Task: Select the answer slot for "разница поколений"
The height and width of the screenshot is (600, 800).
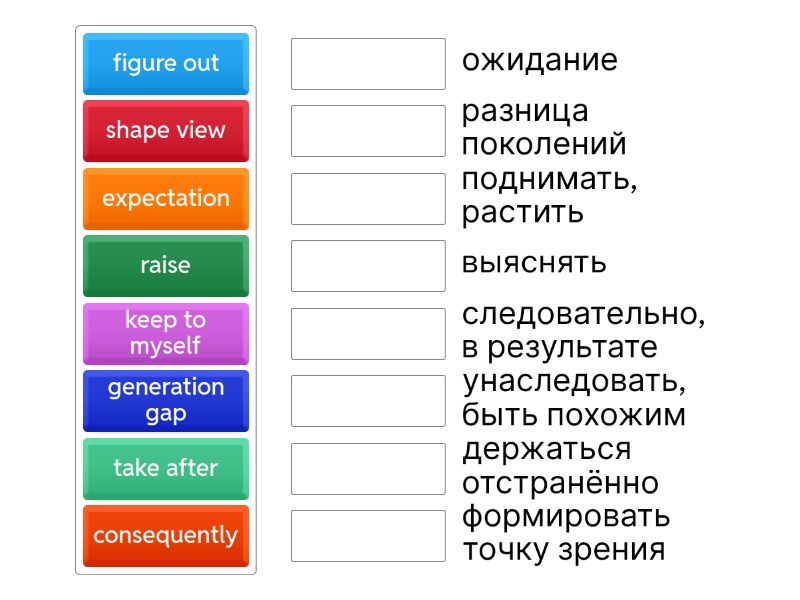Action: 368,131
